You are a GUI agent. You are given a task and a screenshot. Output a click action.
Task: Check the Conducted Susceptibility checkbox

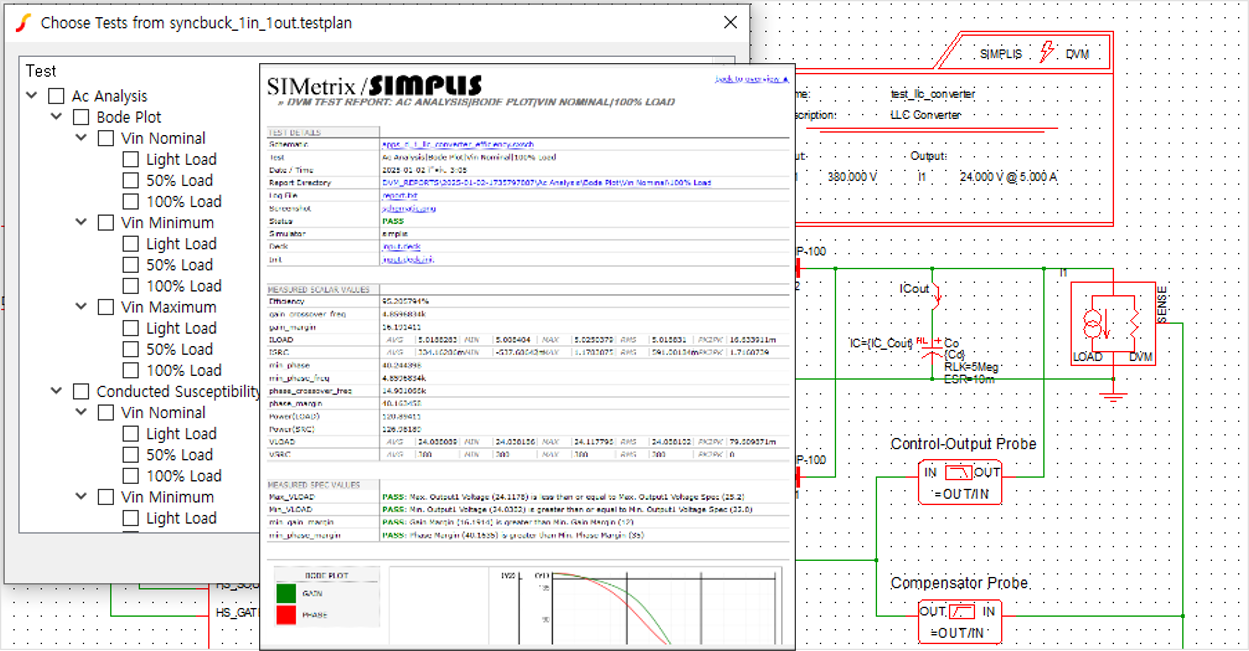pos(81,391)
